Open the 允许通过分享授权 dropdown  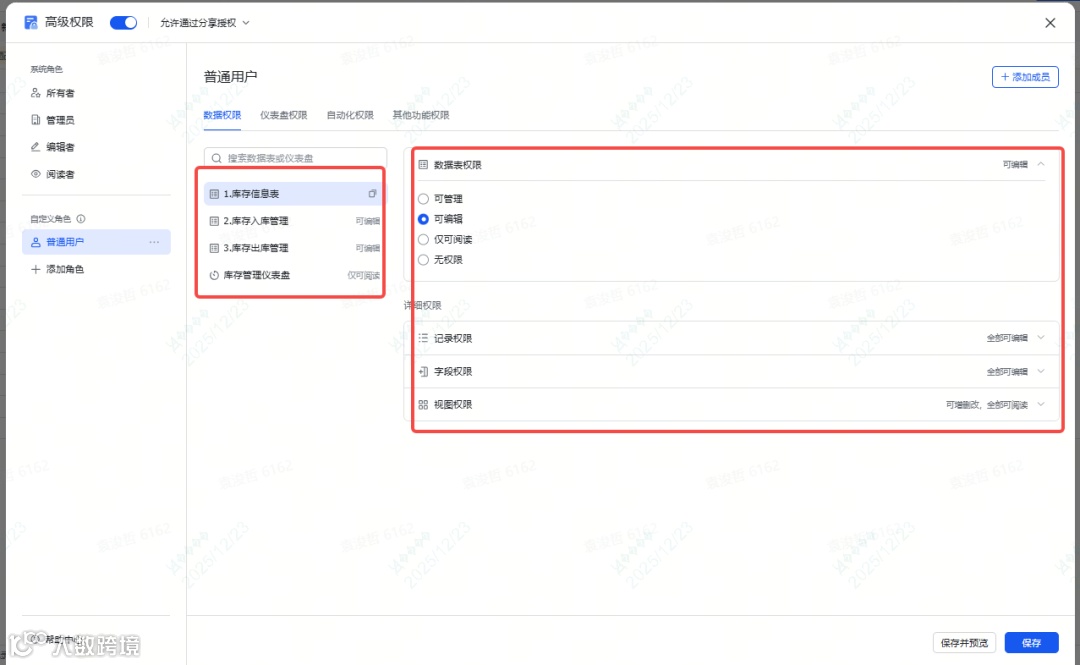[x=205, y=23]
